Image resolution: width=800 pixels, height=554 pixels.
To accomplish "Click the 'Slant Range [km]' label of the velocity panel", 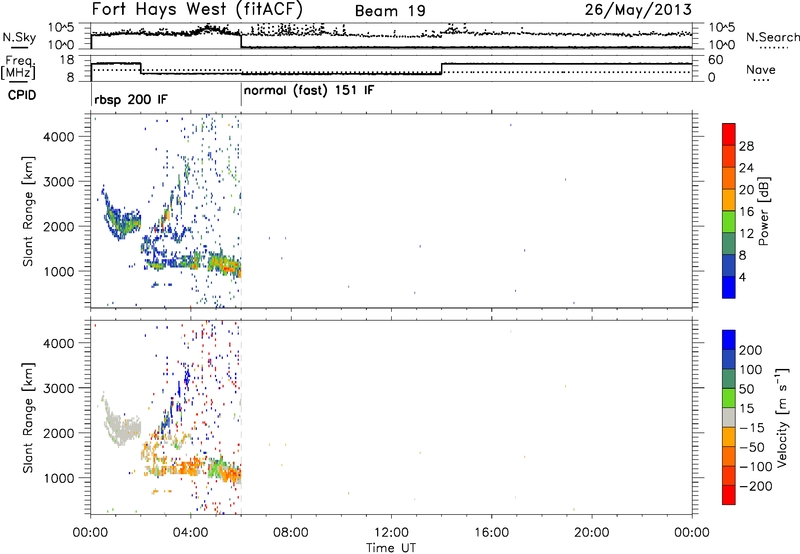I will point(28,418).
